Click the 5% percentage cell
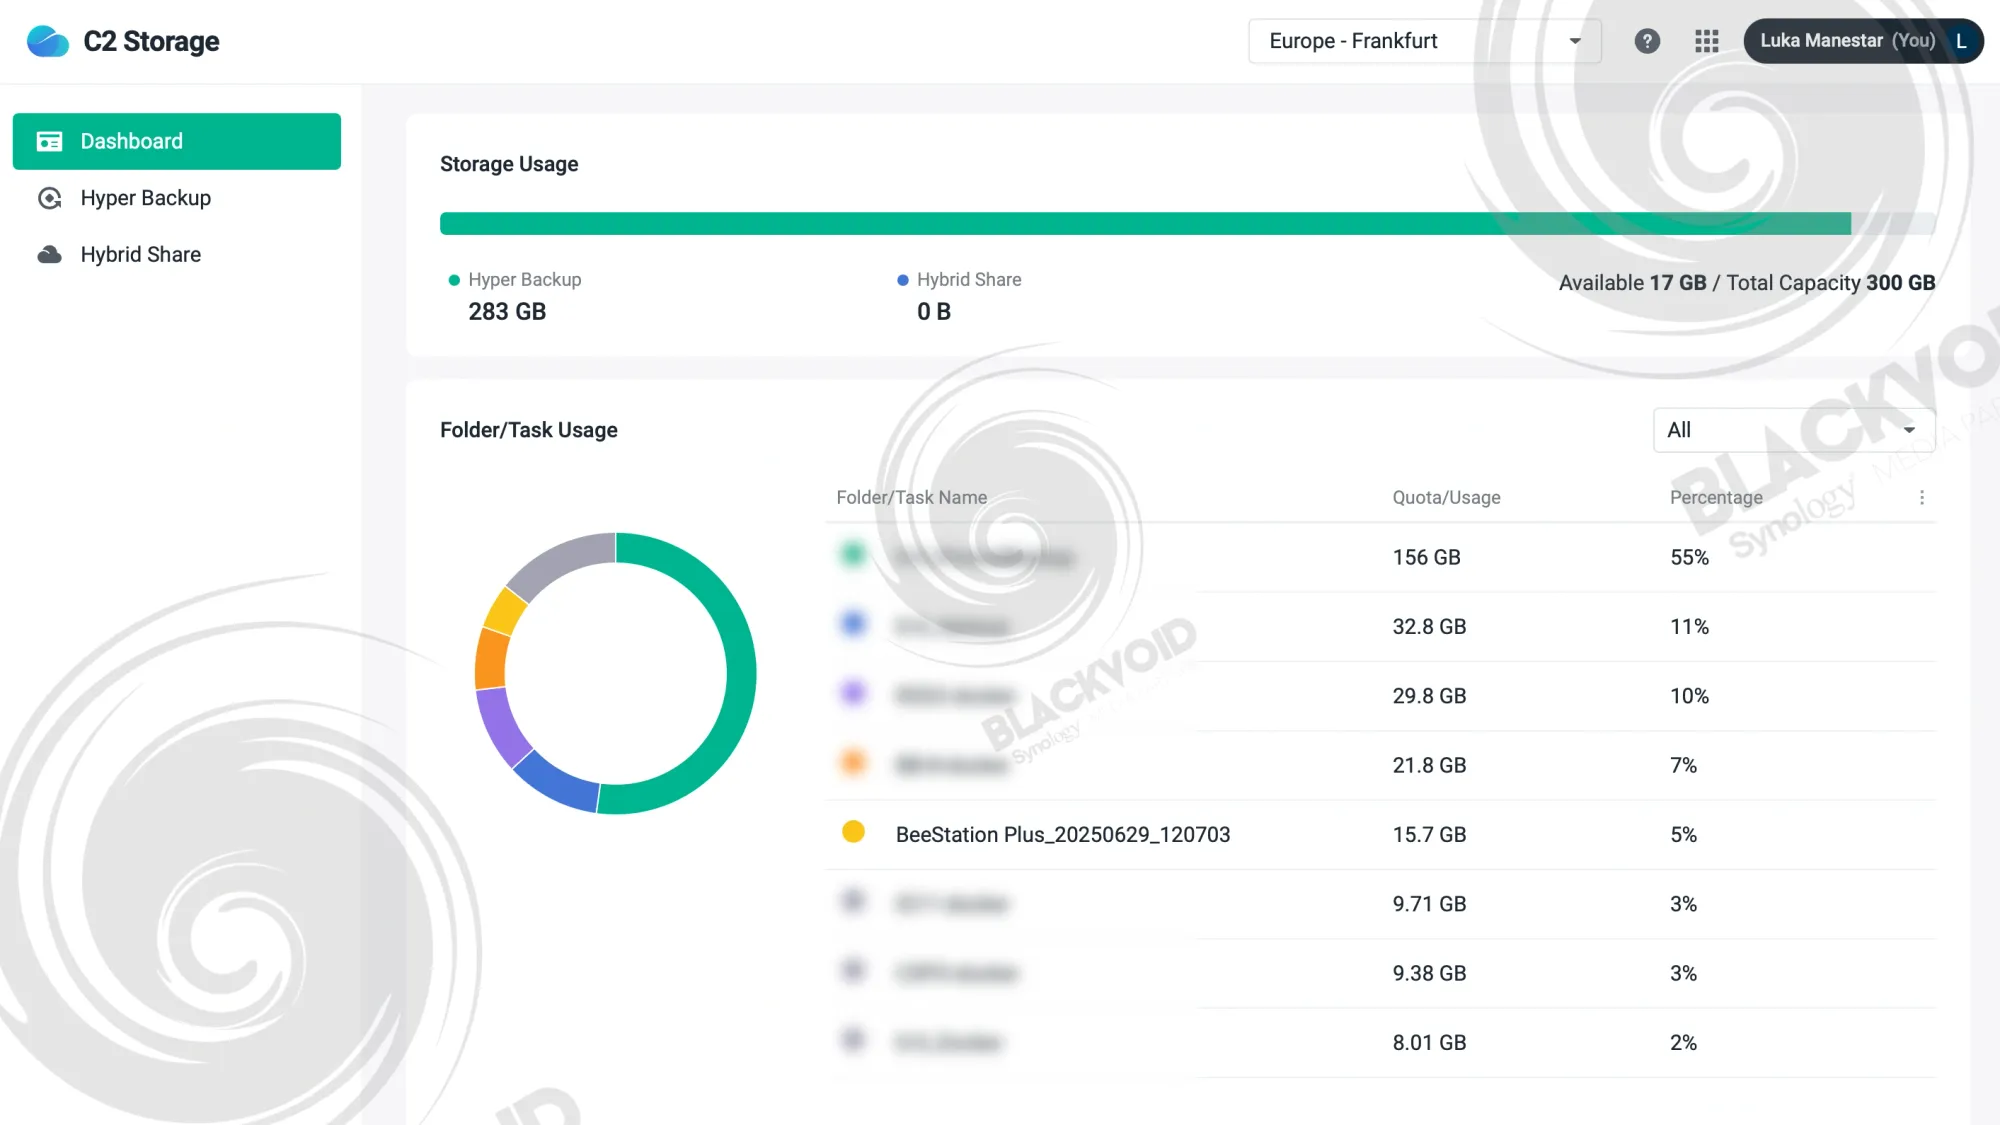2000x1125 pixels. [x=1683, y=835]
